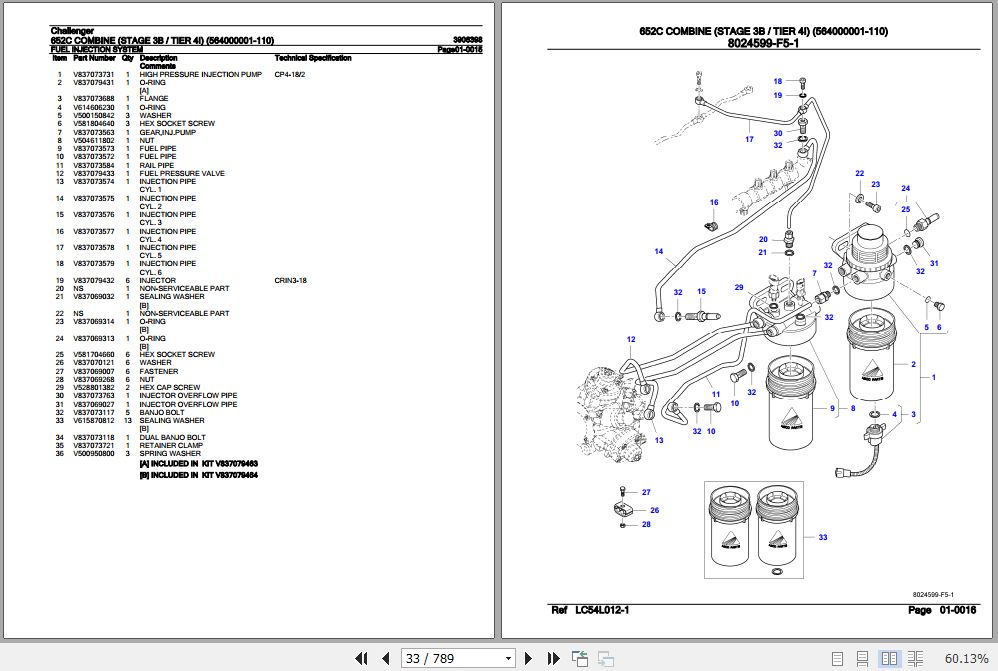Select the 8024599-F5-1 diagram heading
The image size is (998, 671).
[763, 43]
